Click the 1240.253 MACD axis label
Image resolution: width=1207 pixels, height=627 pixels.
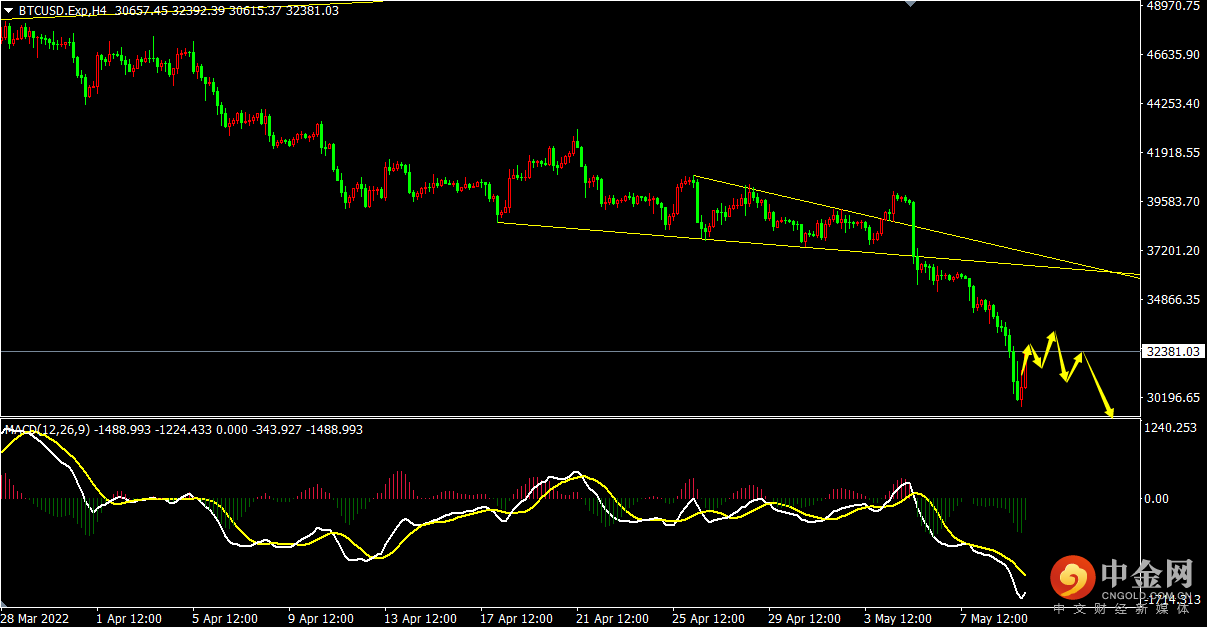coord(1170,428)
